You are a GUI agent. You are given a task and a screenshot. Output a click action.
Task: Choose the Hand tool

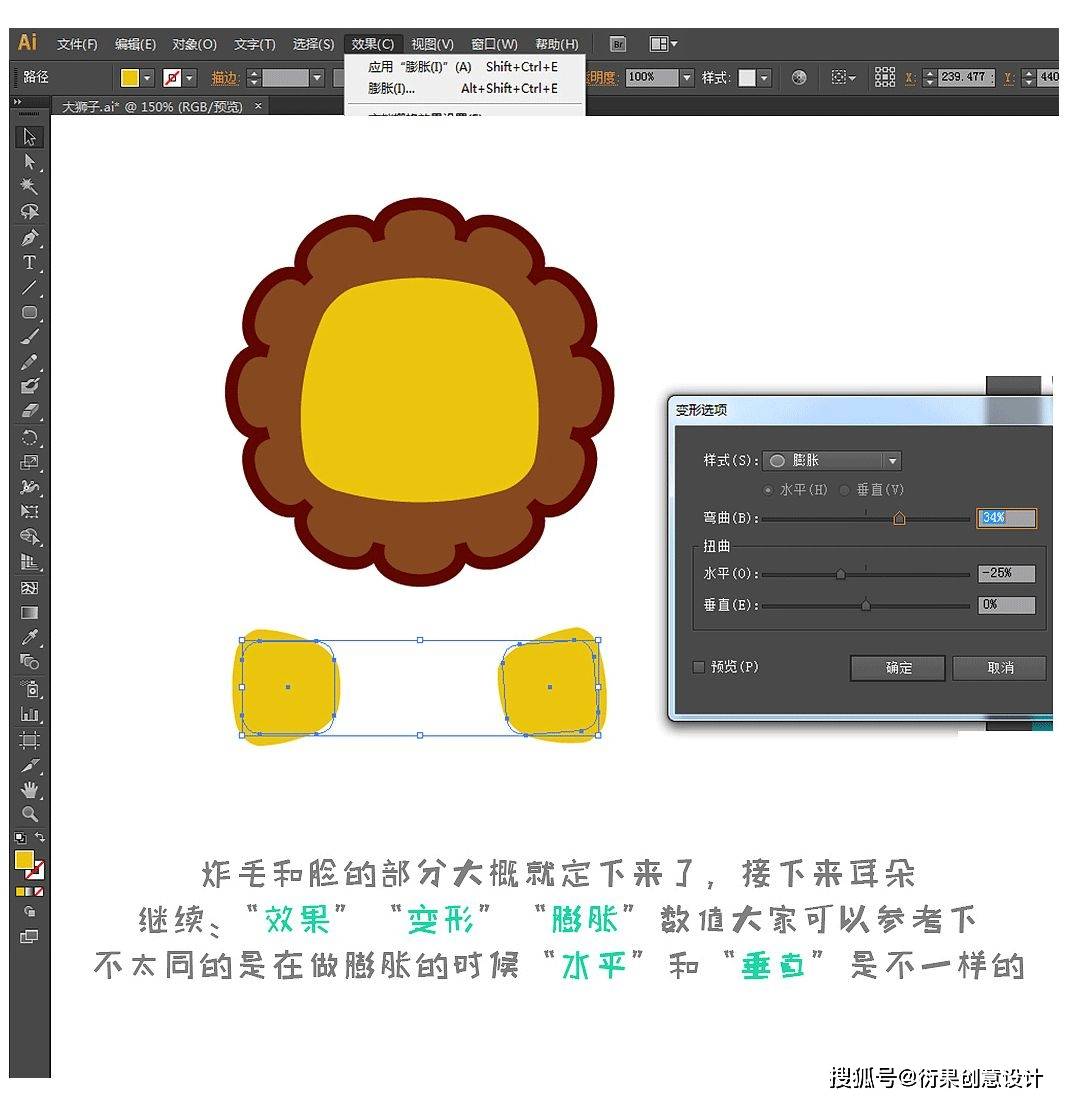click(30, 790)
